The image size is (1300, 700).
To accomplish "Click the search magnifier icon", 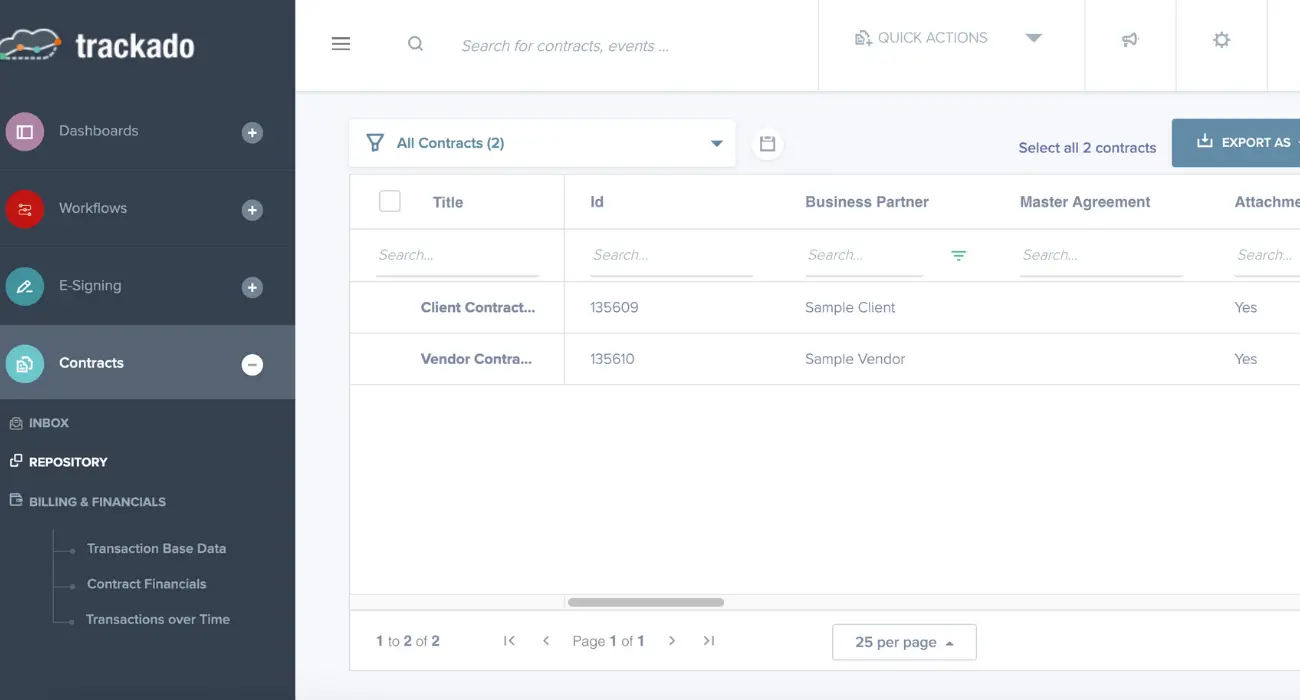I will [x=415, y=44].
